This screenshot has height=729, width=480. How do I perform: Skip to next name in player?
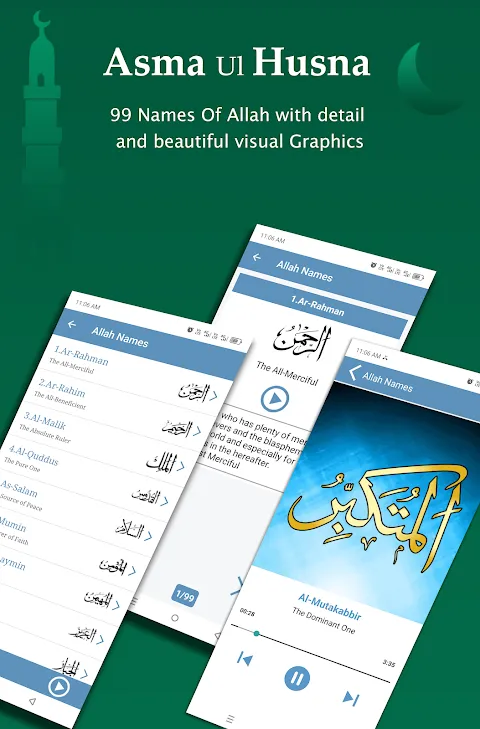tap(351, 697)
